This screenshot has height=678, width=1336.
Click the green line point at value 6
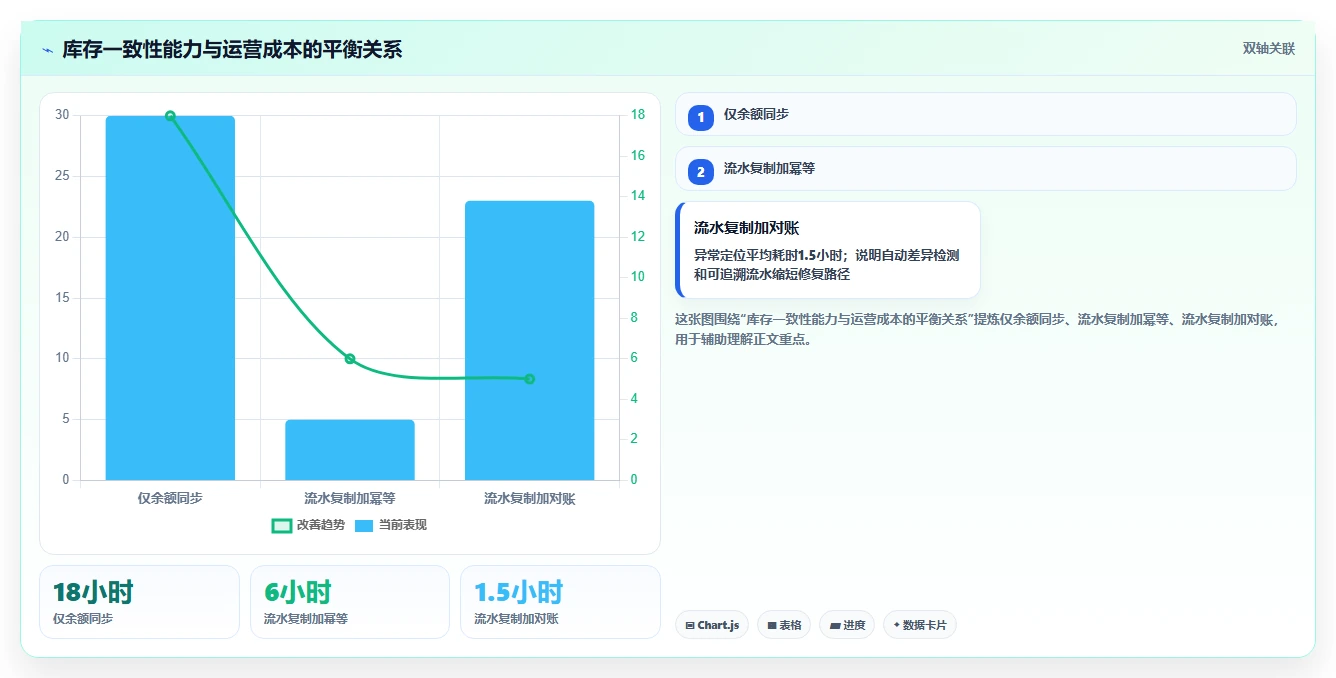coord(350,359)
